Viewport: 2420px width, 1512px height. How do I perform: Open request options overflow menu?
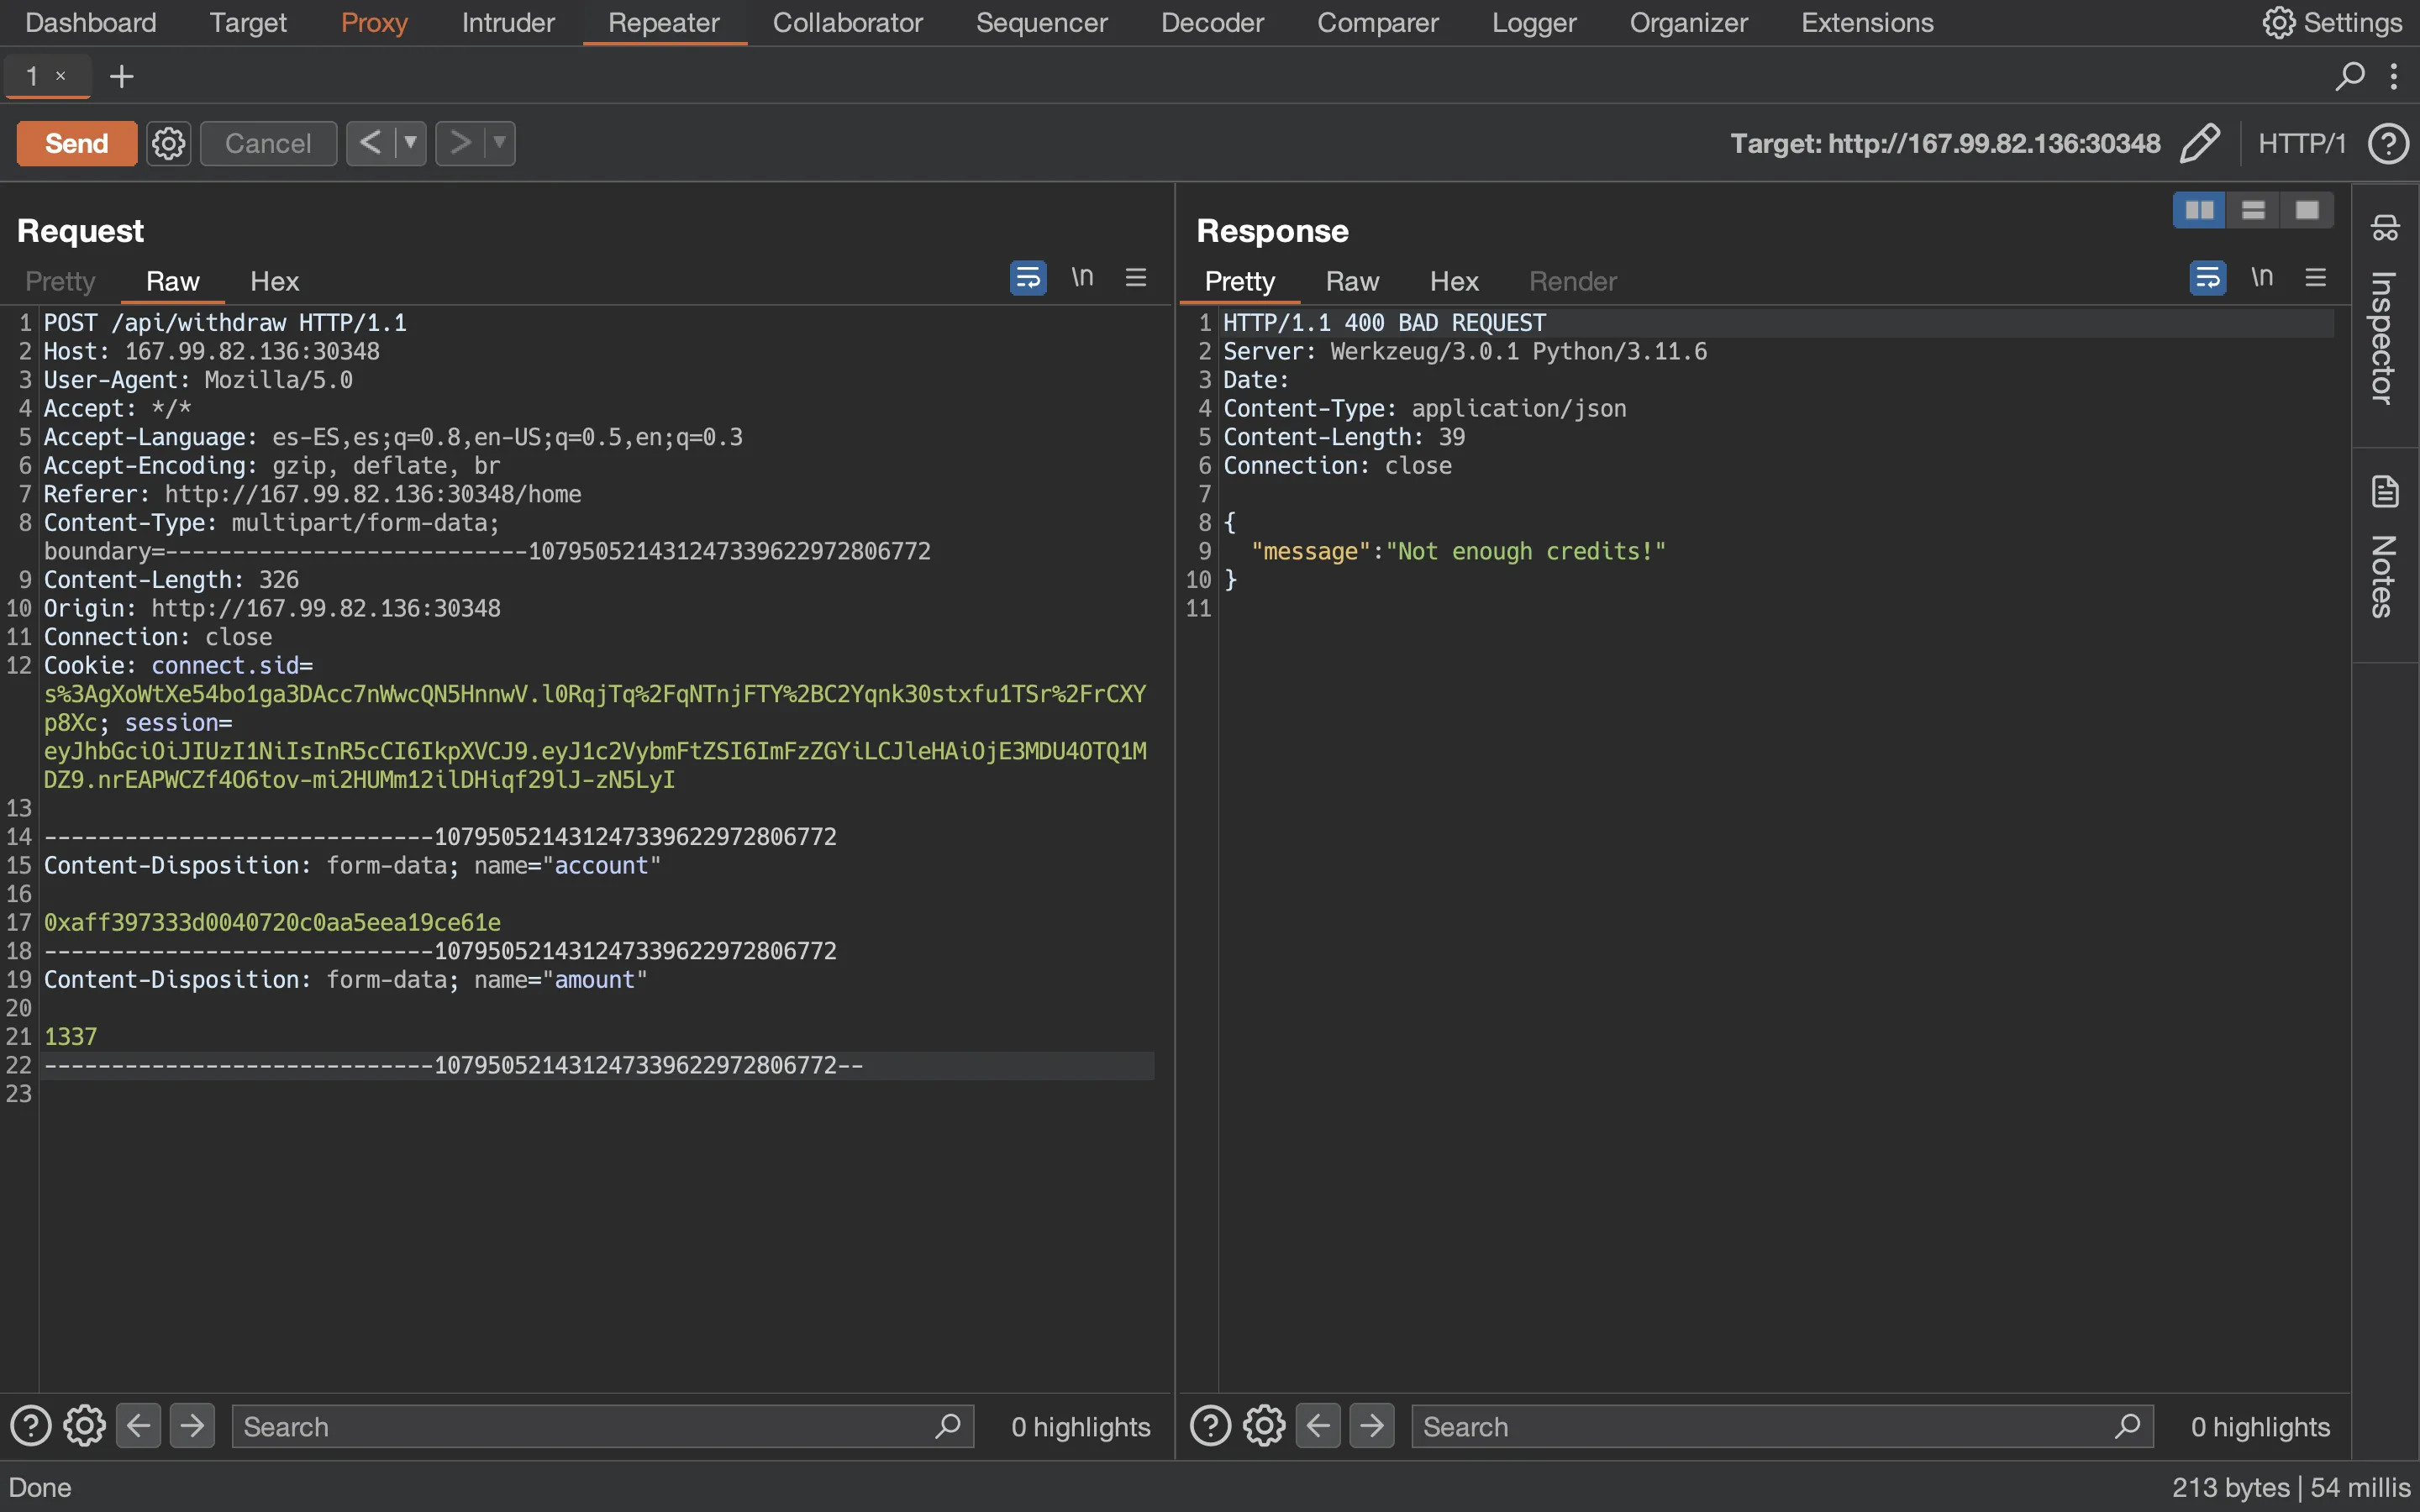(x=1134, y=279)
